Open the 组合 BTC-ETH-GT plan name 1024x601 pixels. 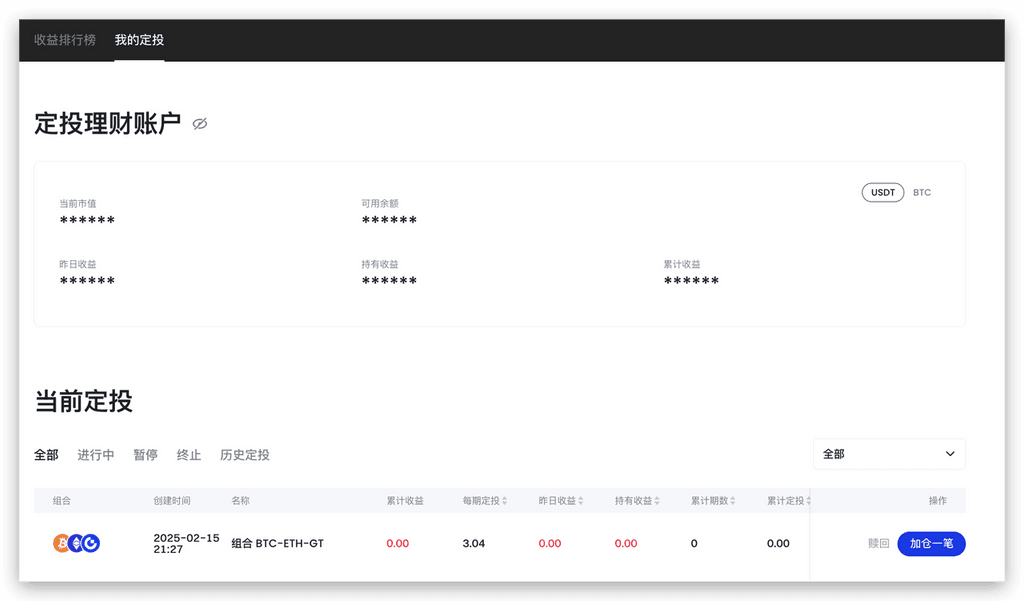[277, 543]
